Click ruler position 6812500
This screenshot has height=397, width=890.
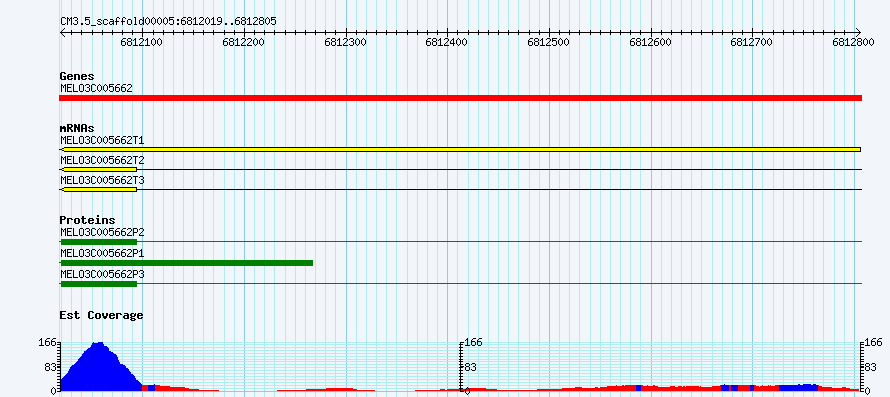pos(549,42)
